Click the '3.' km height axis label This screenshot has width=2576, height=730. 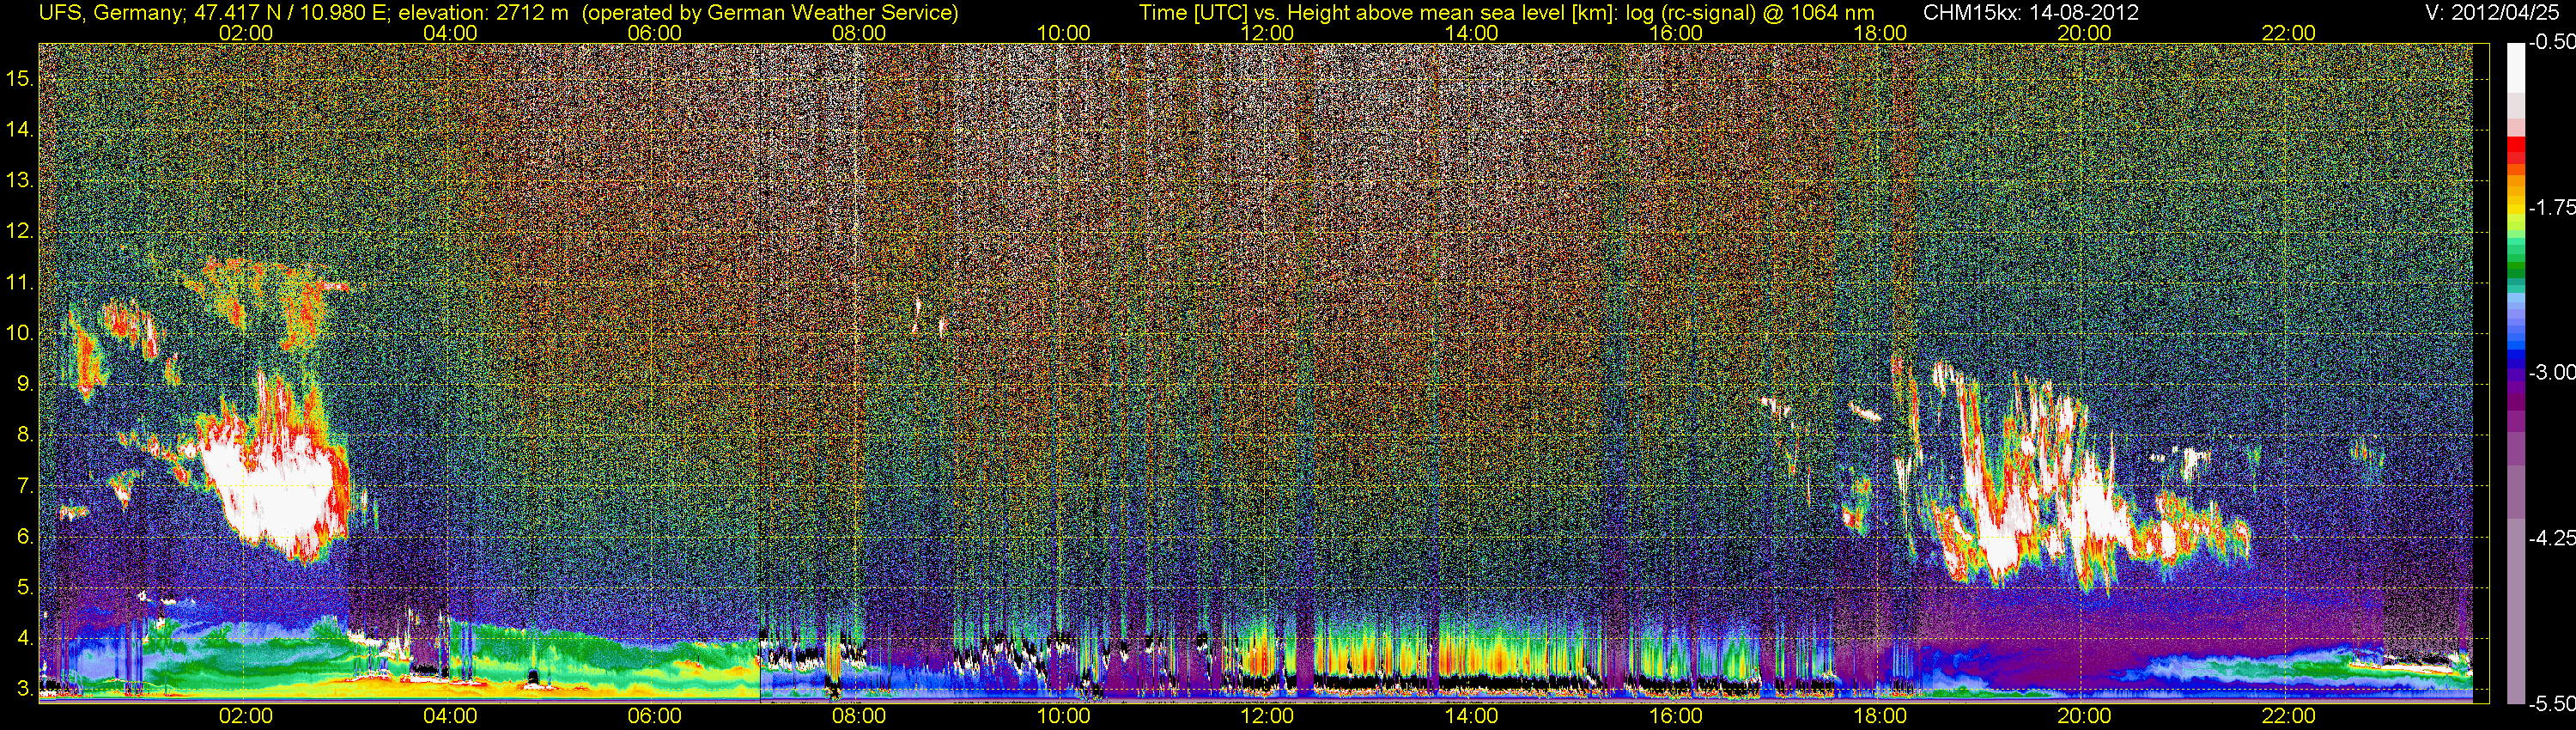point(24,689)
